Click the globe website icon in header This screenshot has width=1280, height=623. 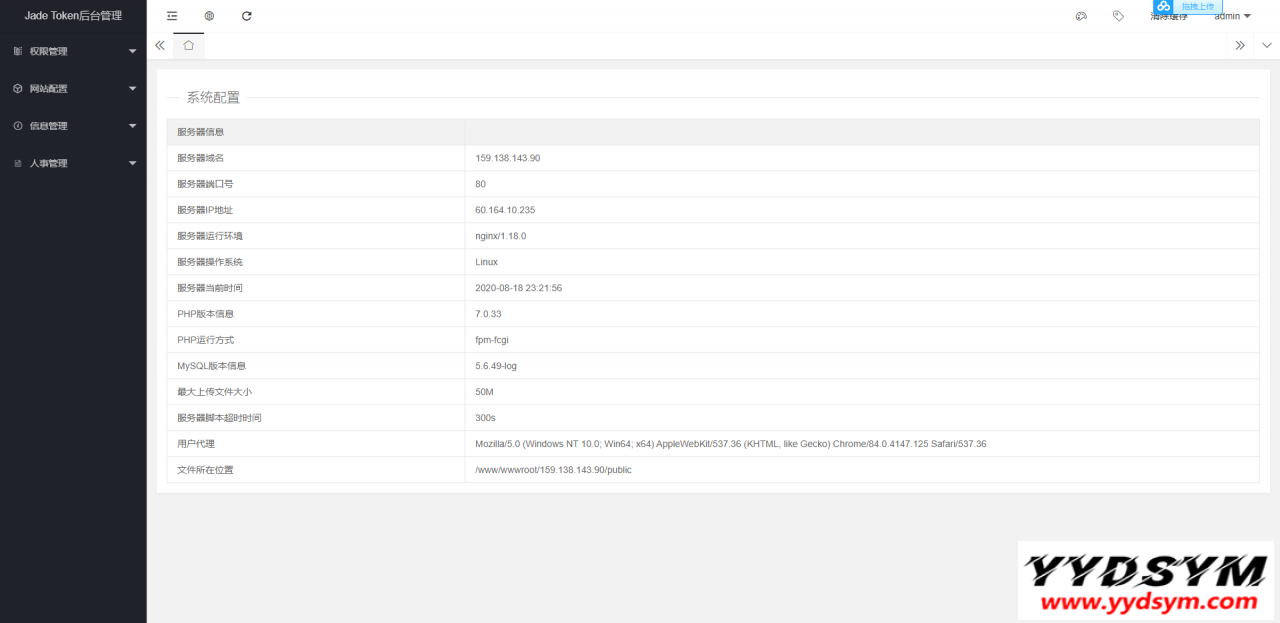click(209, 16)
